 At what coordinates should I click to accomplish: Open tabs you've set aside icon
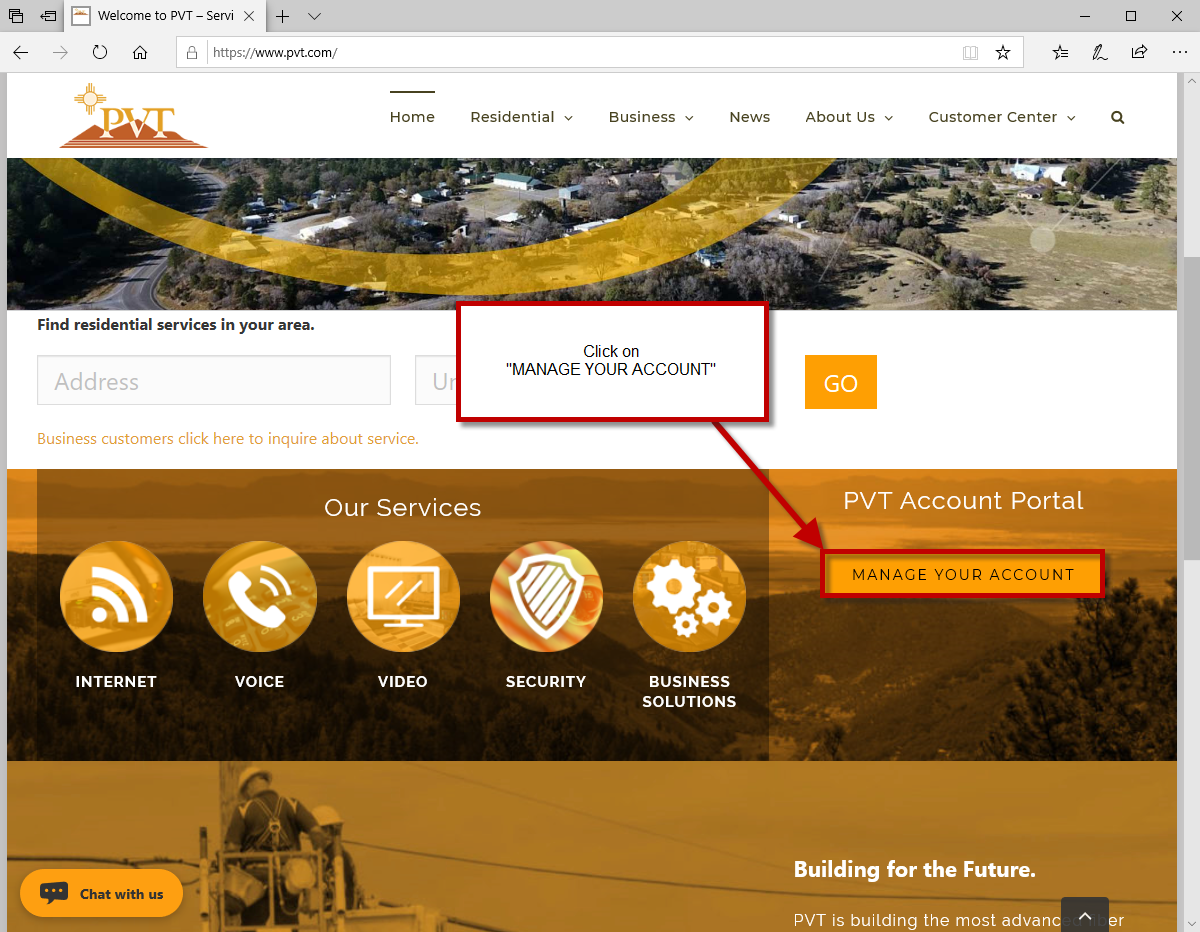[16, 16]
